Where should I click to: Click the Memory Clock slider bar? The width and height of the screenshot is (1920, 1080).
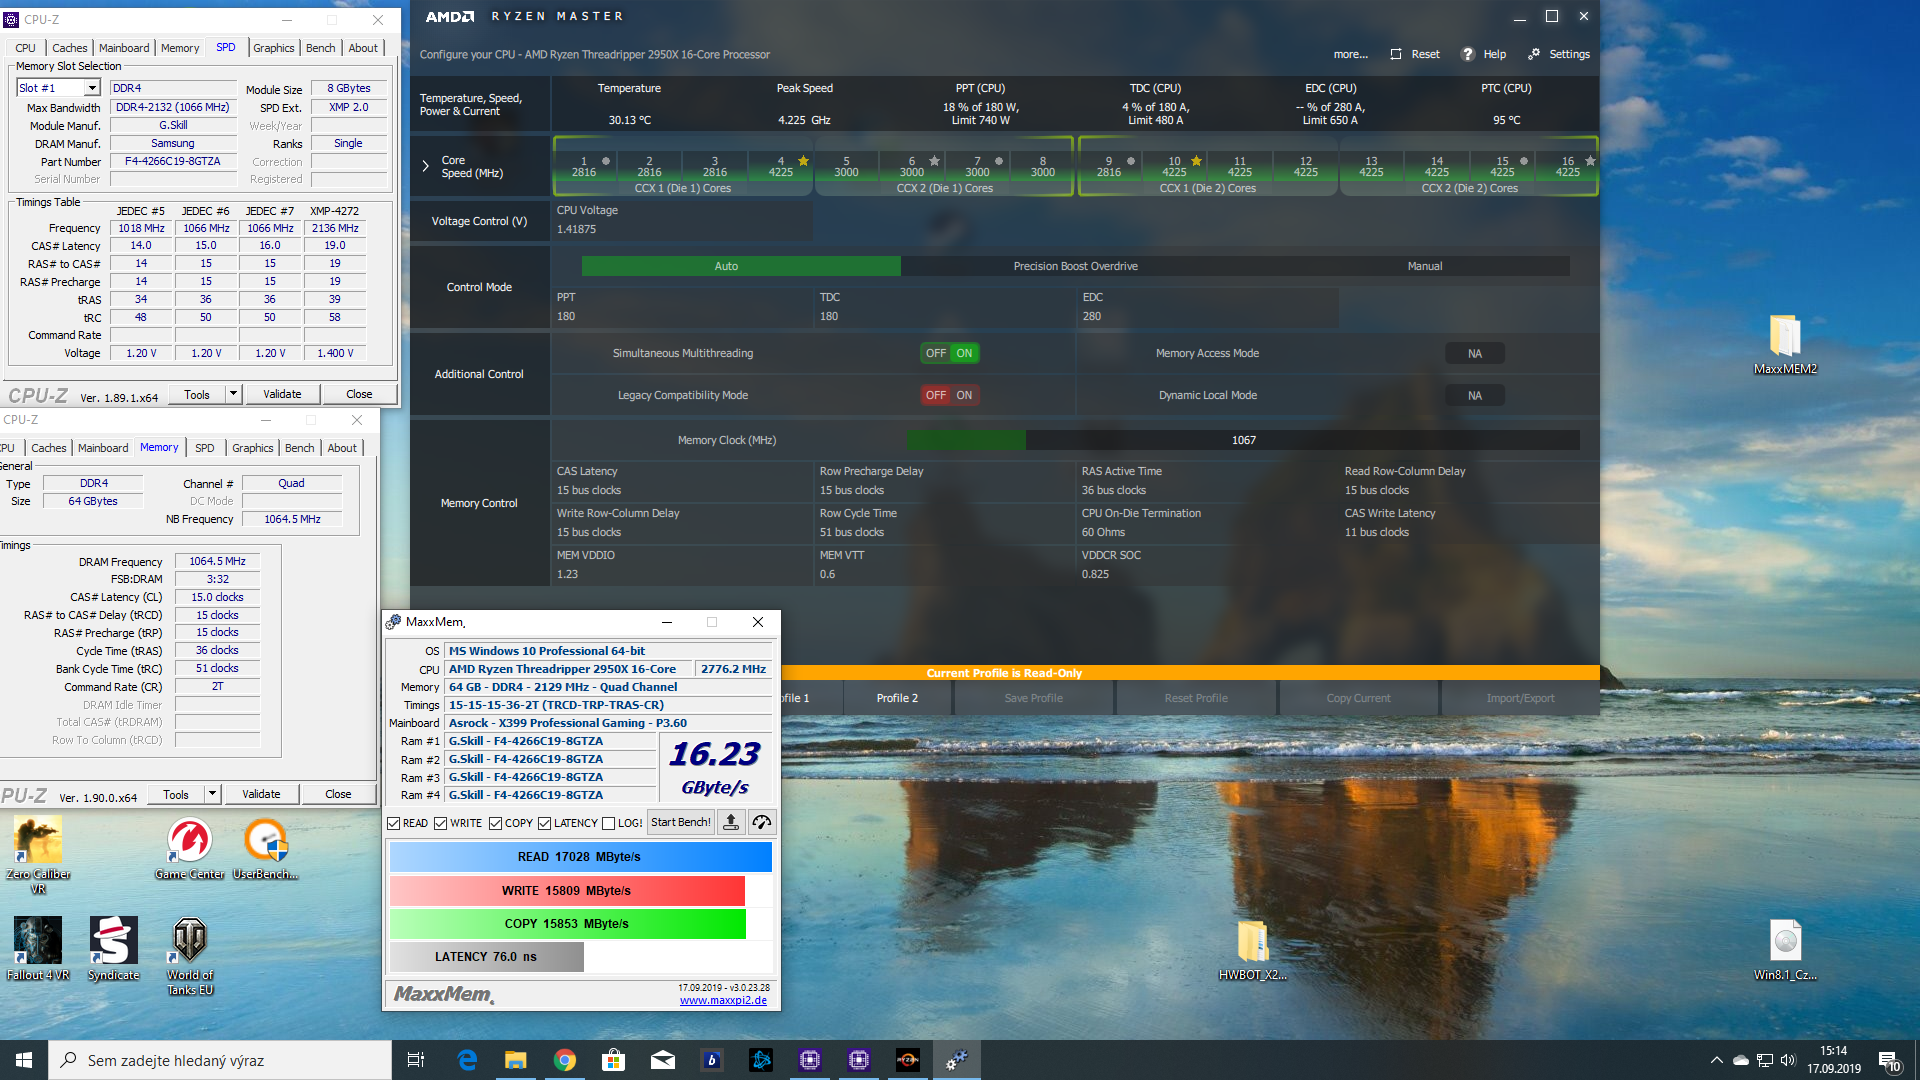click(x=1243, y=440)
